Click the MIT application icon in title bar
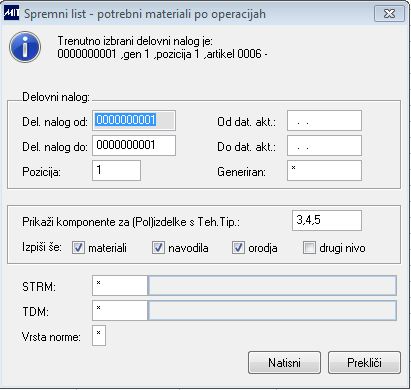This screenshot has height=390, width=411. coord(12,13)
